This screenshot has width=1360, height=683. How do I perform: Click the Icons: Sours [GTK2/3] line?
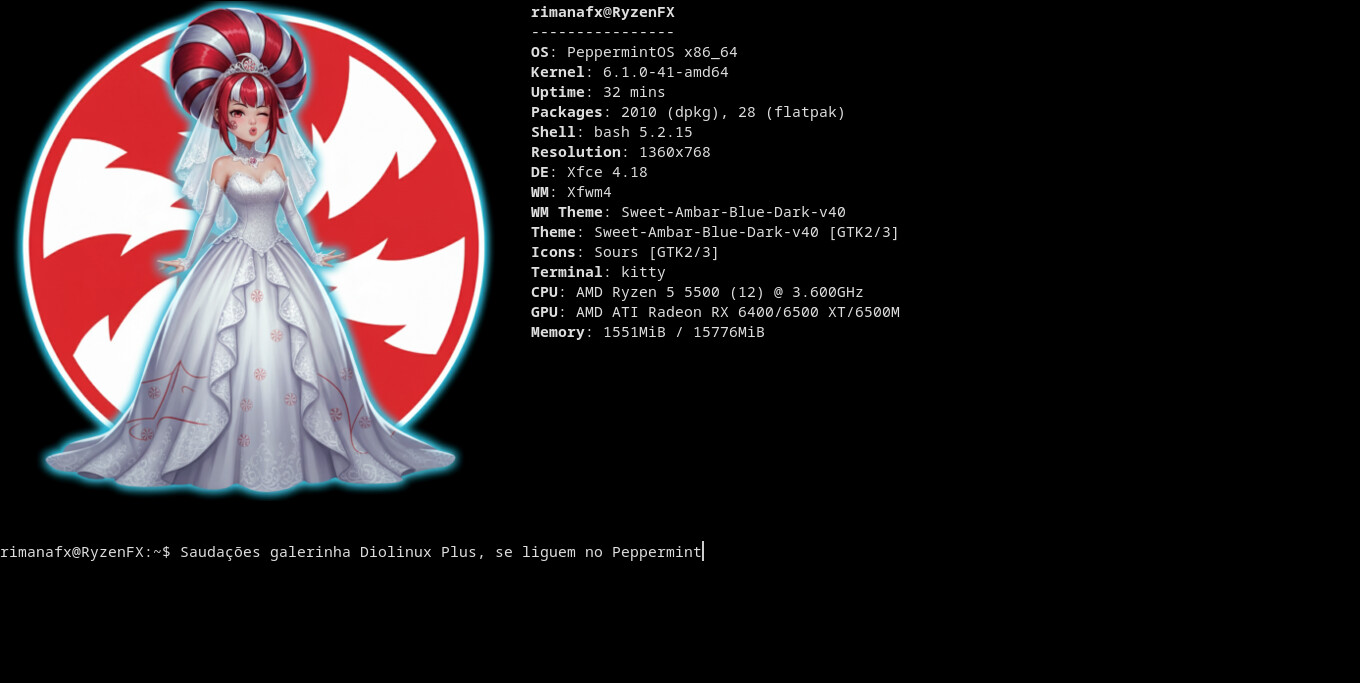(625, 252)
